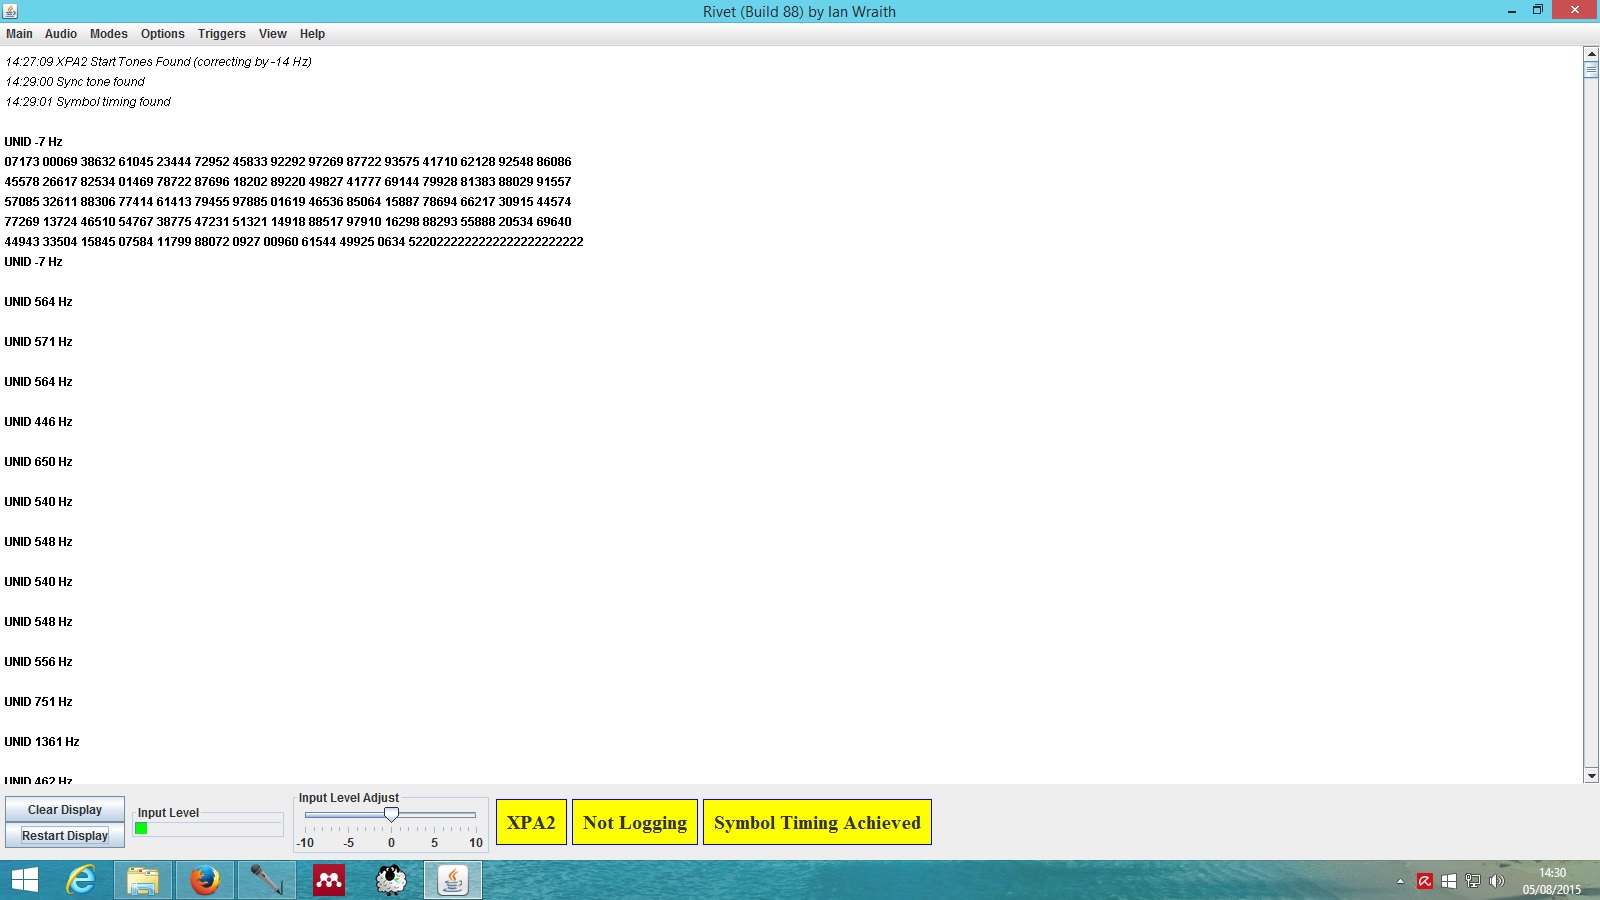Show hidden system tray icons
This screenshot has width=1600, height=900.
point(1400,881)
